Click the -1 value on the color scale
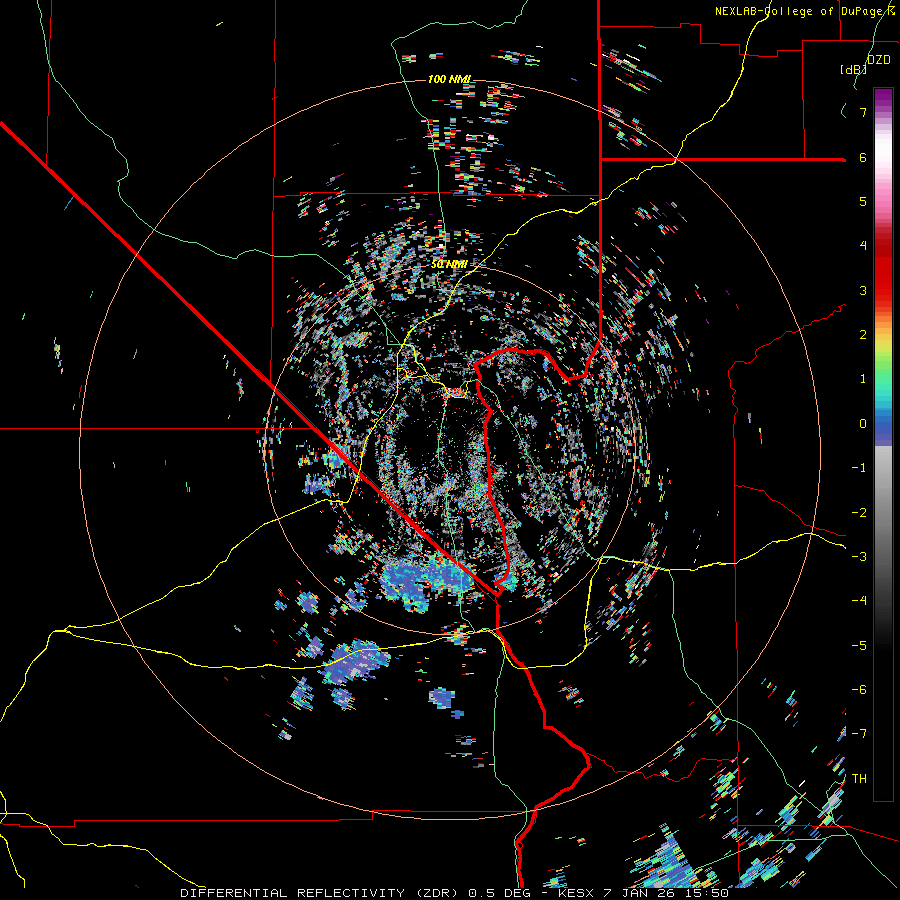The width and height of the screenshot is (900, 900). [859, 468]
